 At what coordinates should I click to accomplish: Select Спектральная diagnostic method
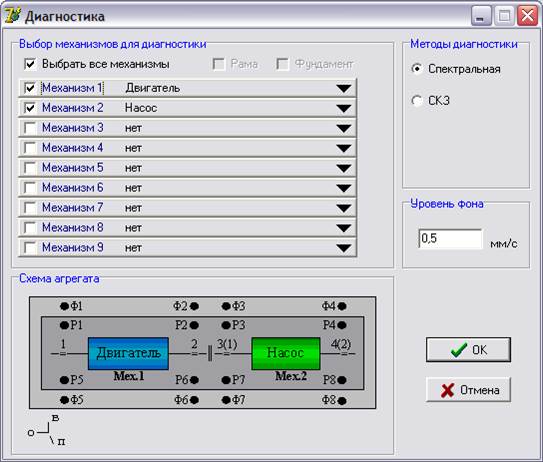click(x=417, y=69)
